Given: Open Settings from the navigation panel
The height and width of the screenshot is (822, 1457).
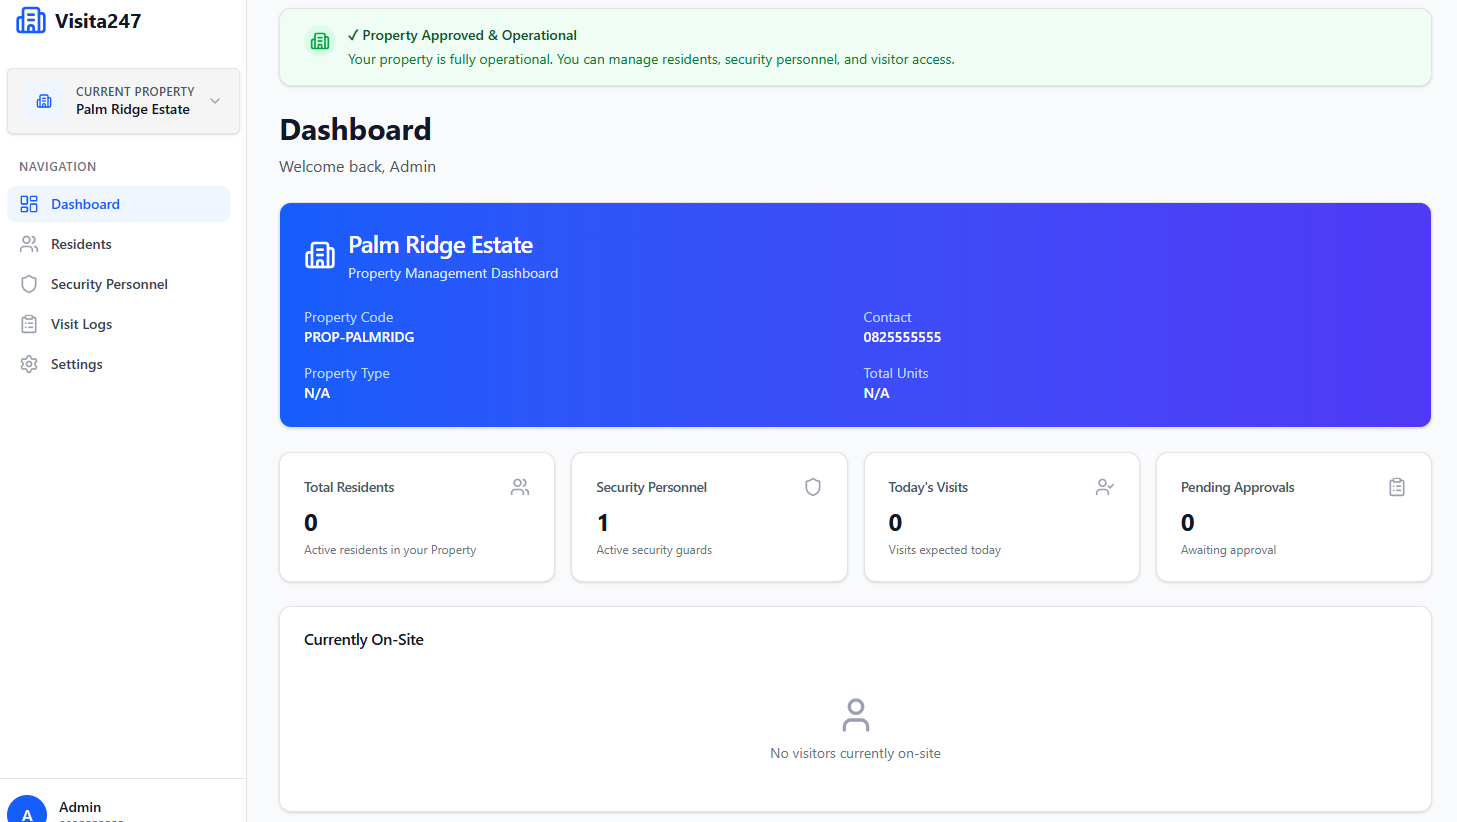Looking at the screenshot, I should click(76, 363).
